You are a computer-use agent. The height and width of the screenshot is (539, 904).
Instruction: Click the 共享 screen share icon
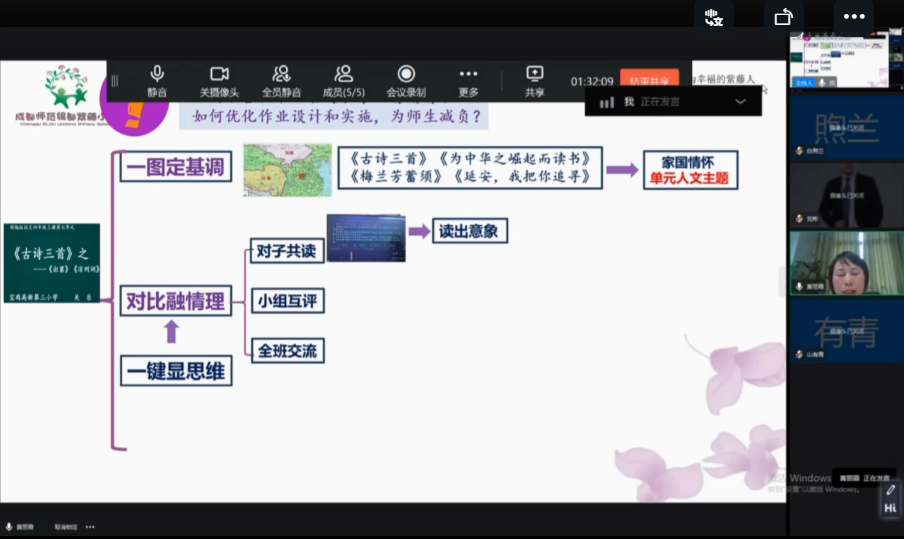click(x=535, y=80)
